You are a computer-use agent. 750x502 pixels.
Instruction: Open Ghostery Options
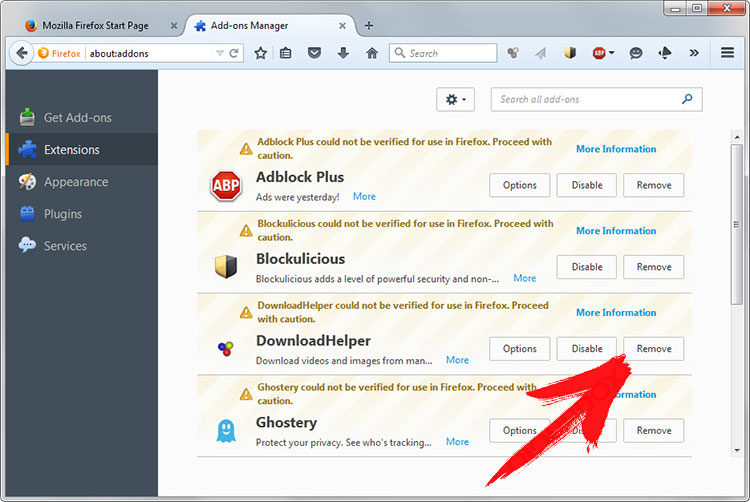[519, 430]
